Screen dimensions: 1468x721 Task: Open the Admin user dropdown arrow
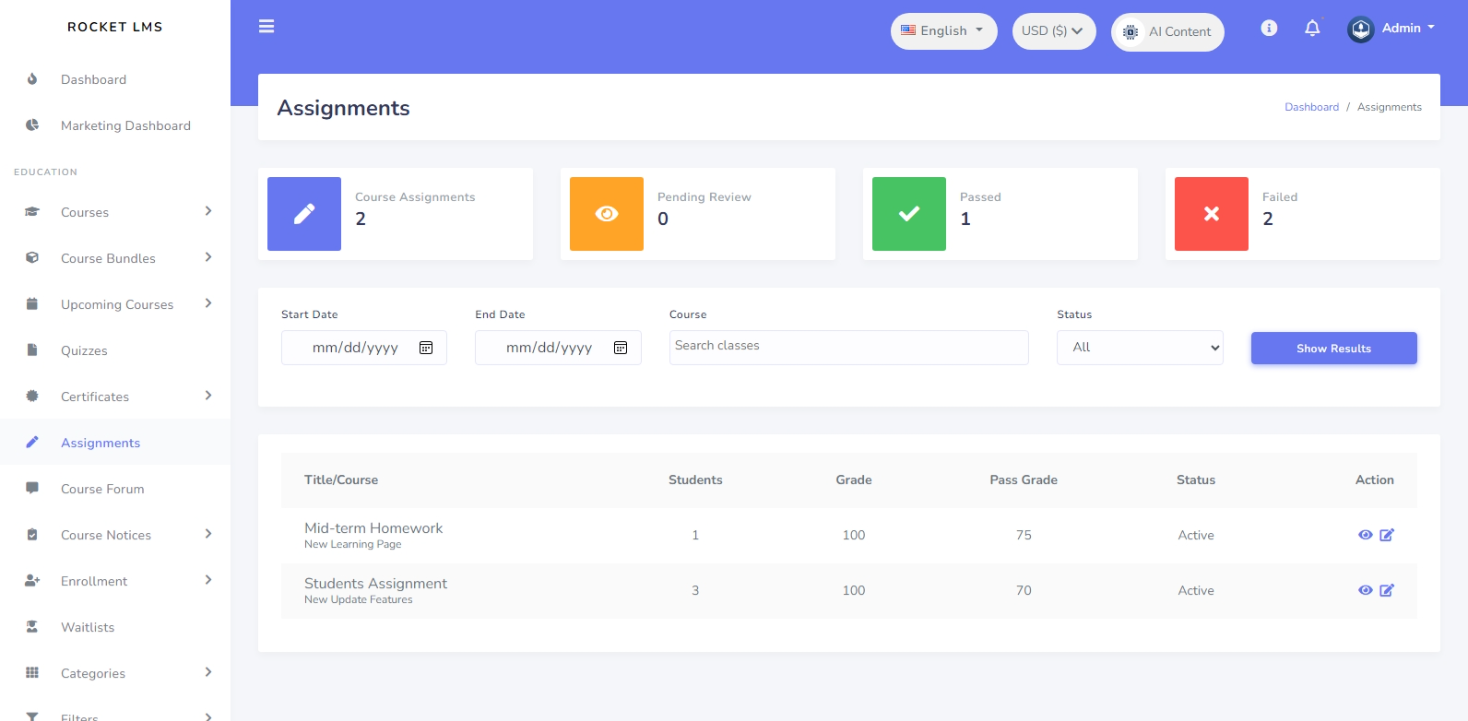pyautogui.click(x=1431, y=28)
